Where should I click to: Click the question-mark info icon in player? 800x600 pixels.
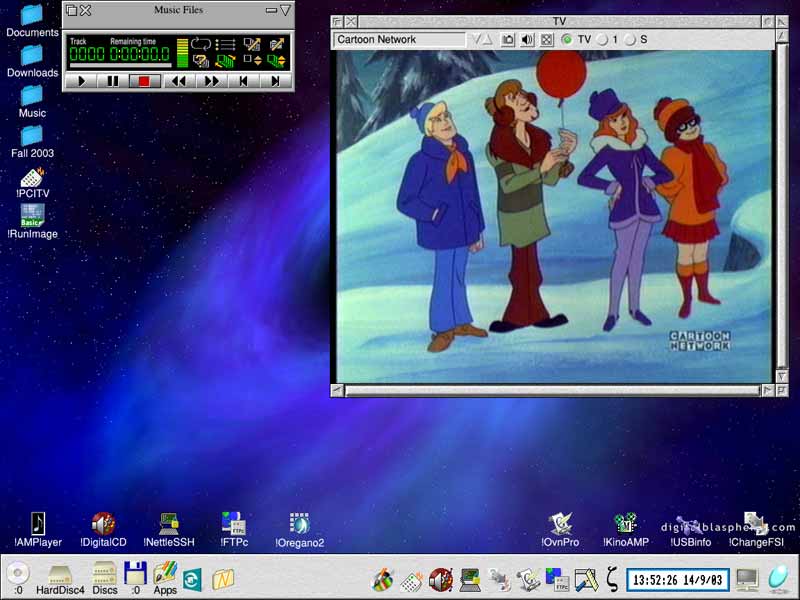pyautogui.click(x=201, y=61)
